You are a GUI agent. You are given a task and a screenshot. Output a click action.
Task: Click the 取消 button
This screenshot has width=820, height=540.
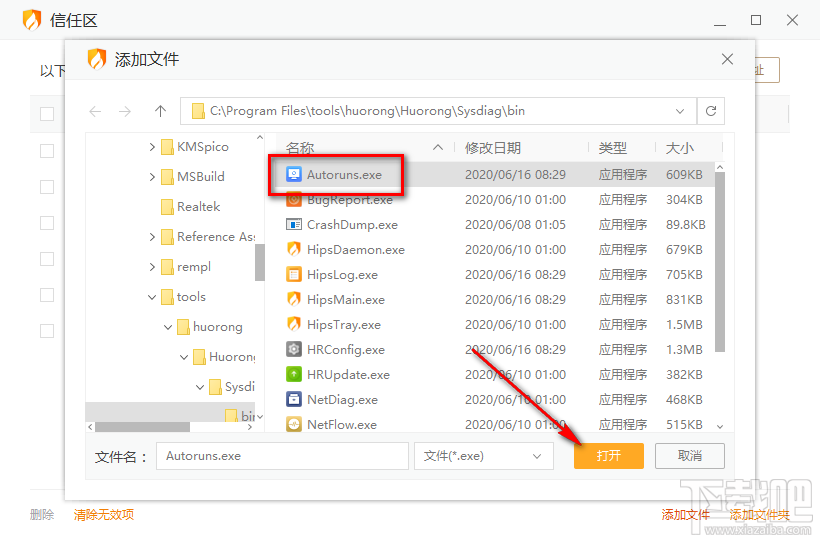[x=690, y=456]
